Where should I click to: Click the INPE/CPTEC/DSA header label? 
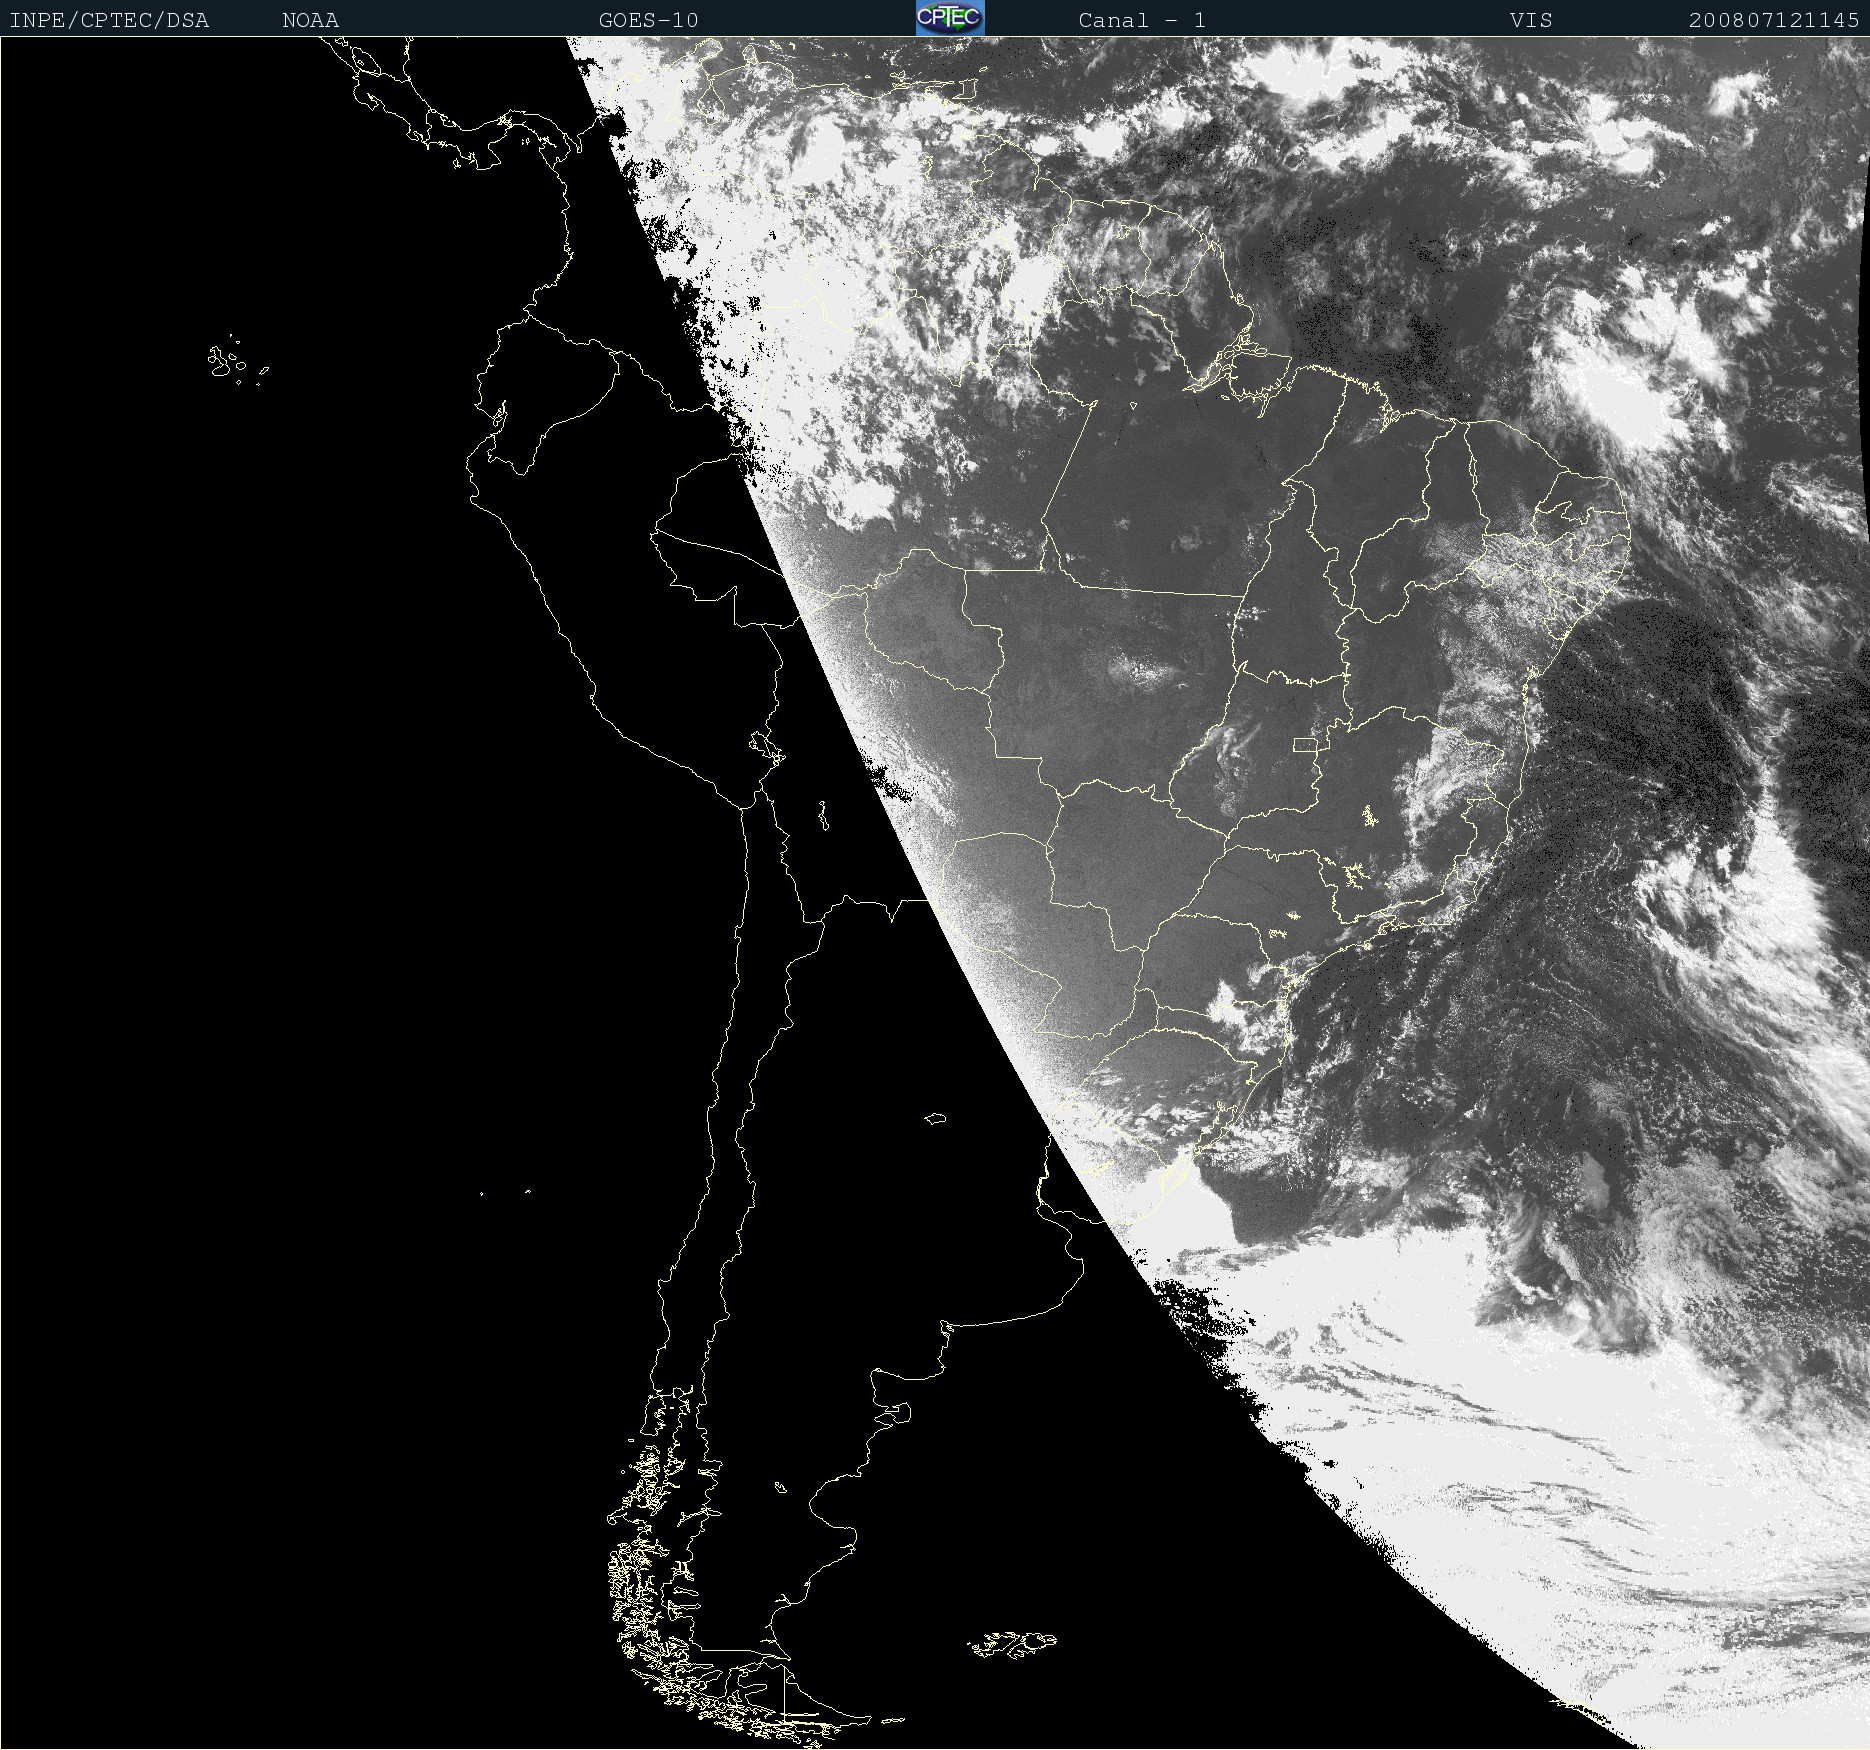(x=109, y=20)
